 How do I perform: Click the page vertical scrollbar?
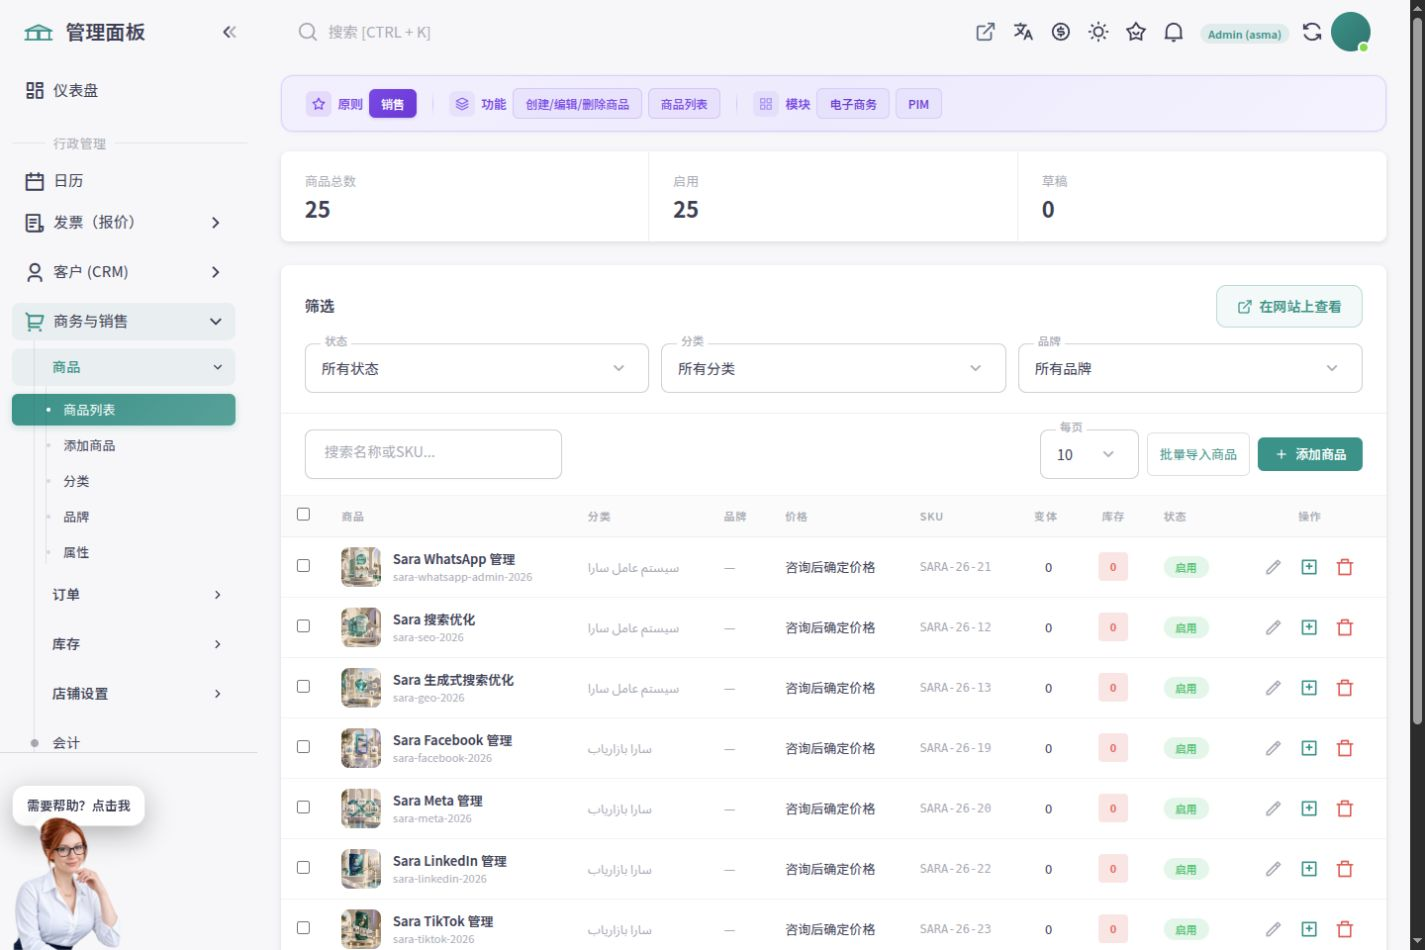(1417, 370)
